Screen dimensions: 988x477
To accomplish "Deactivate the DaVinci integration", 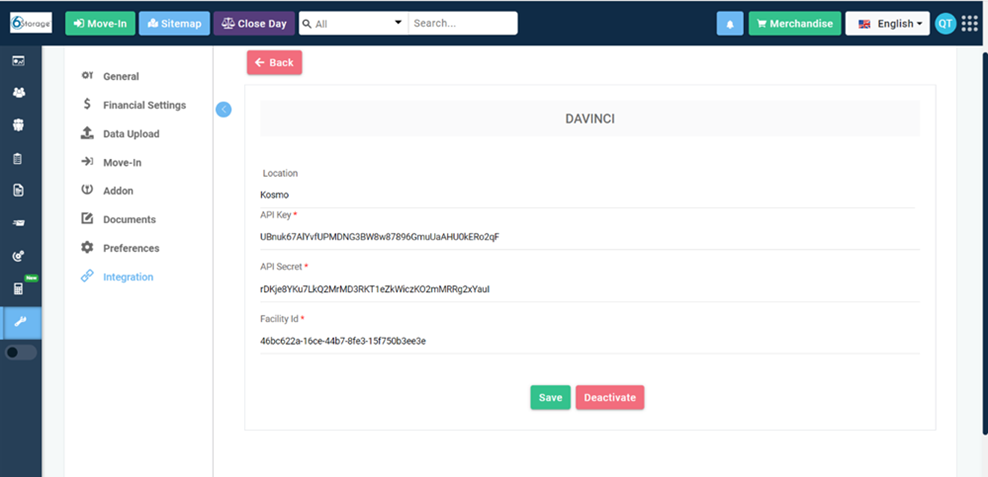I will 610,398.
